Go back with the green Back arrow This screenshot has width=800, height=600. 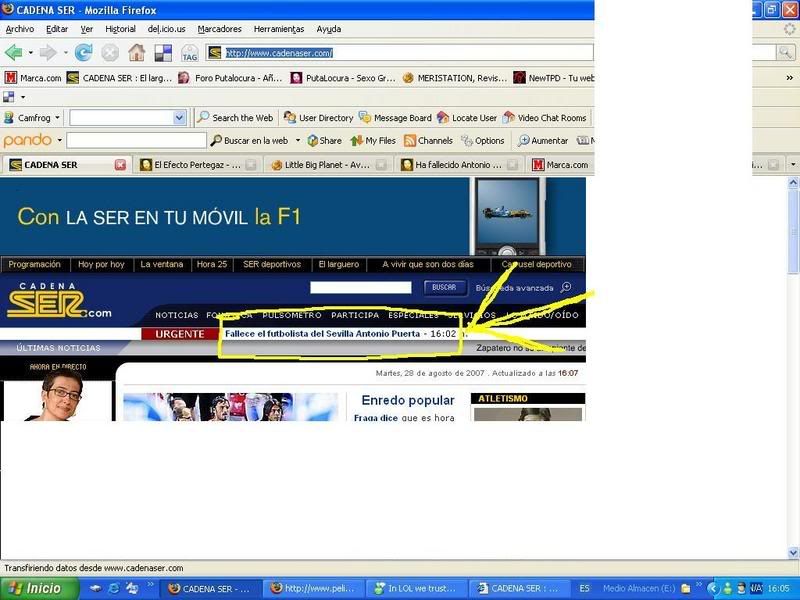pos(13,53)
